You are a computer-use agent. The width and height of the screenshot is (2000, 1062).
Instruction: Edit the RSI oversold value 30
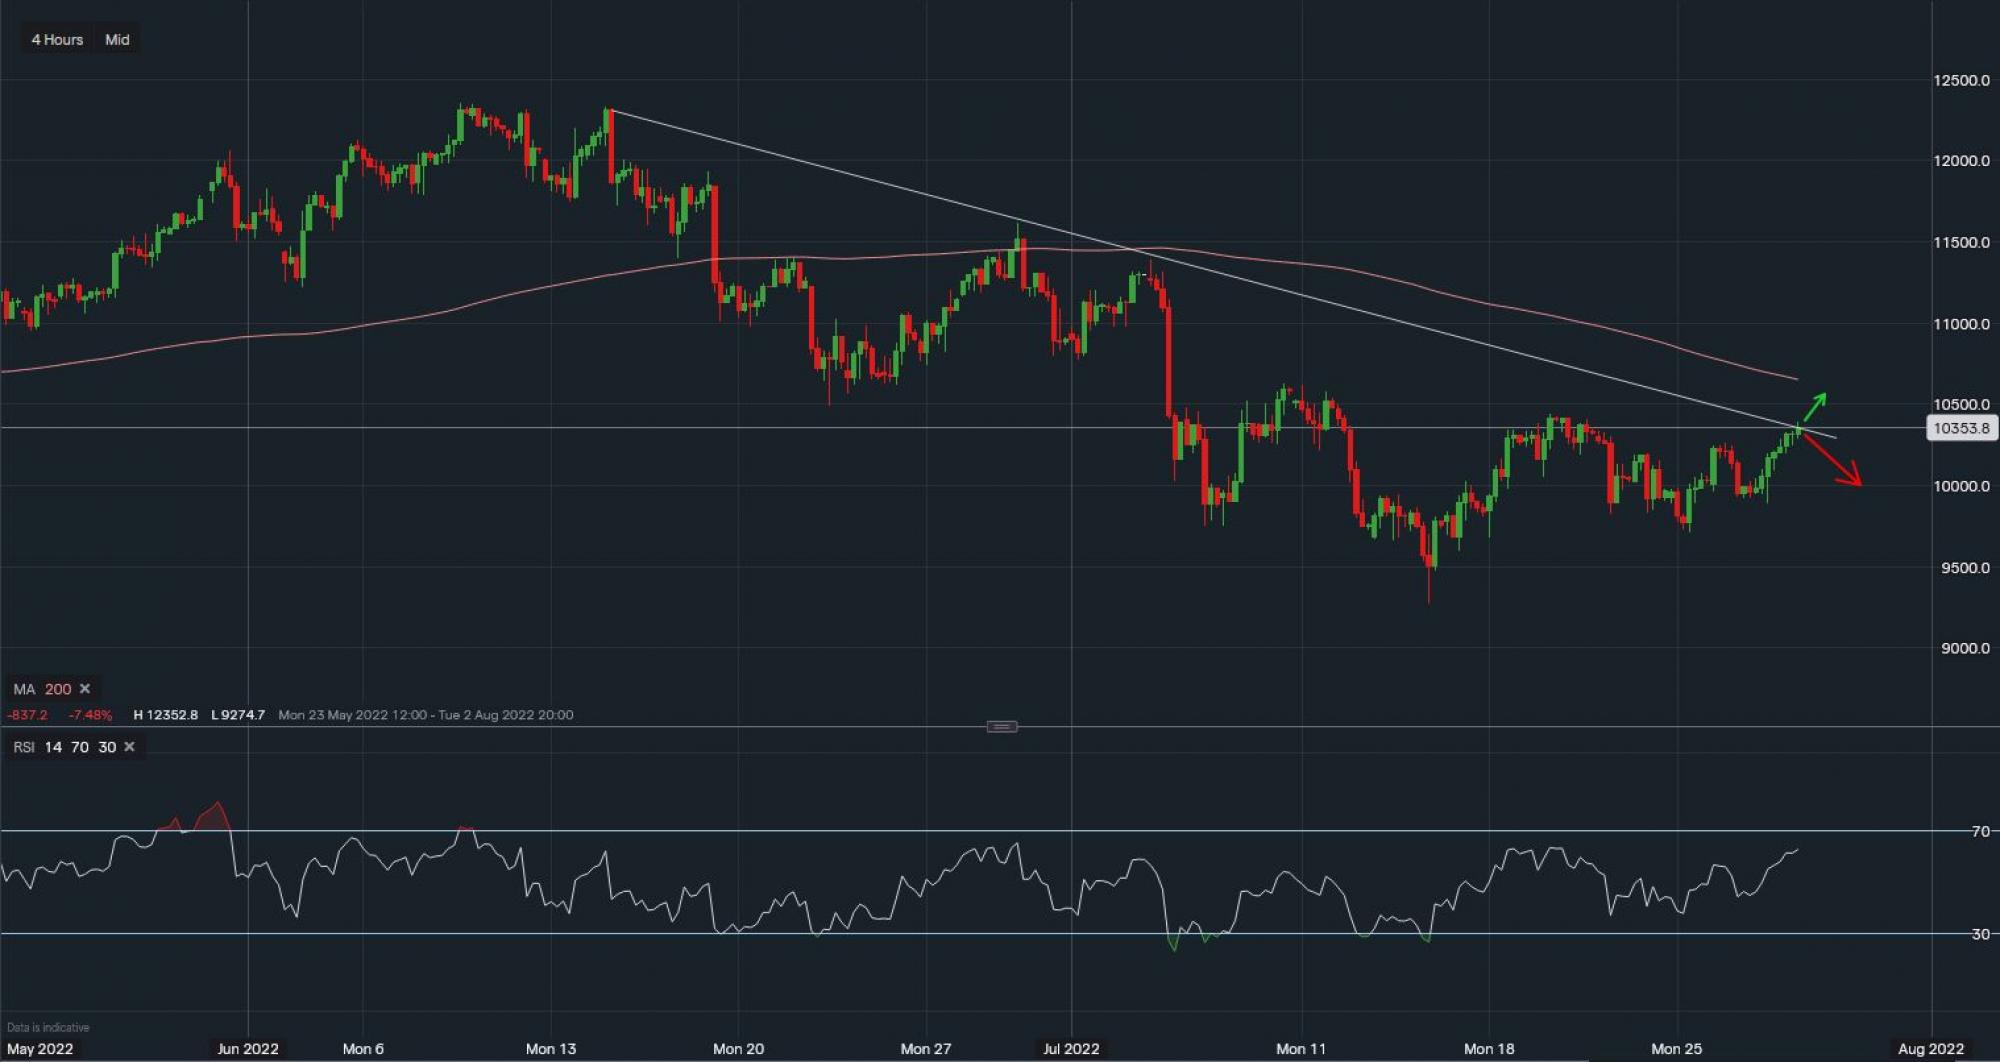(107, 747)
